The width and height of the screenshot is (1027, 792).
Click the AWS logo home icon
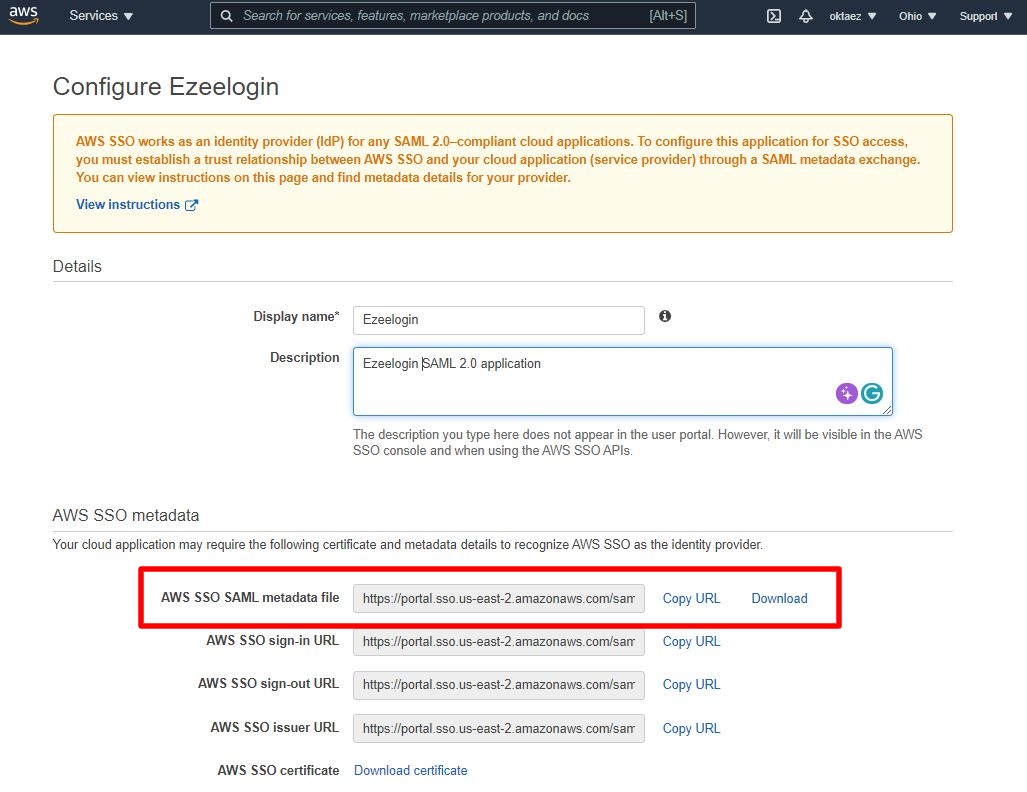point(24,15)
